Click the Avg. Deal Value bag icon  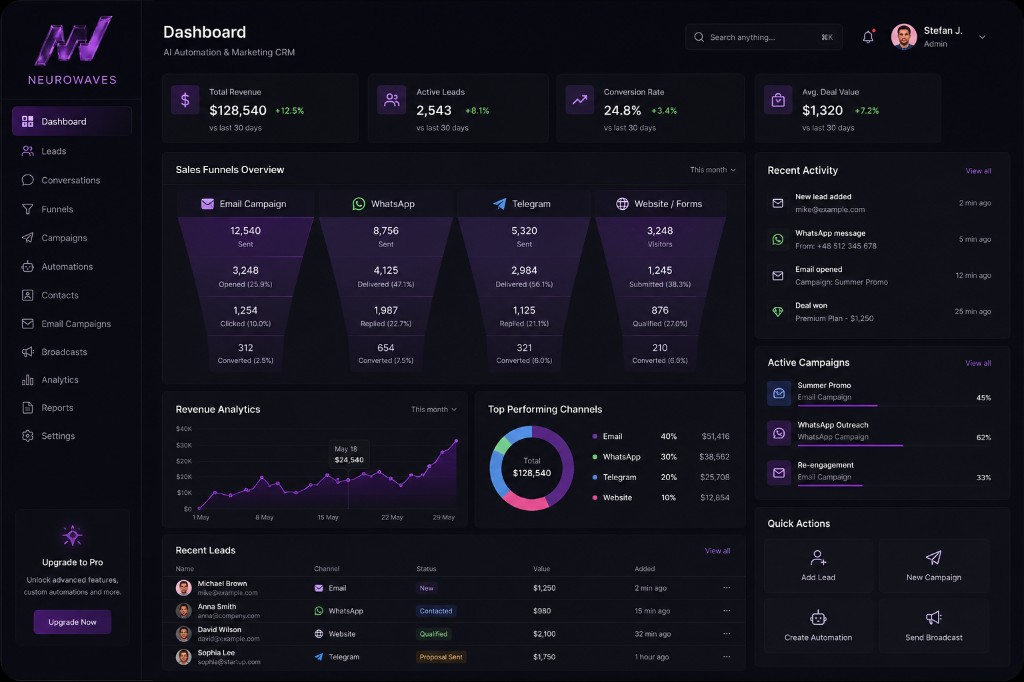point(778,100)
